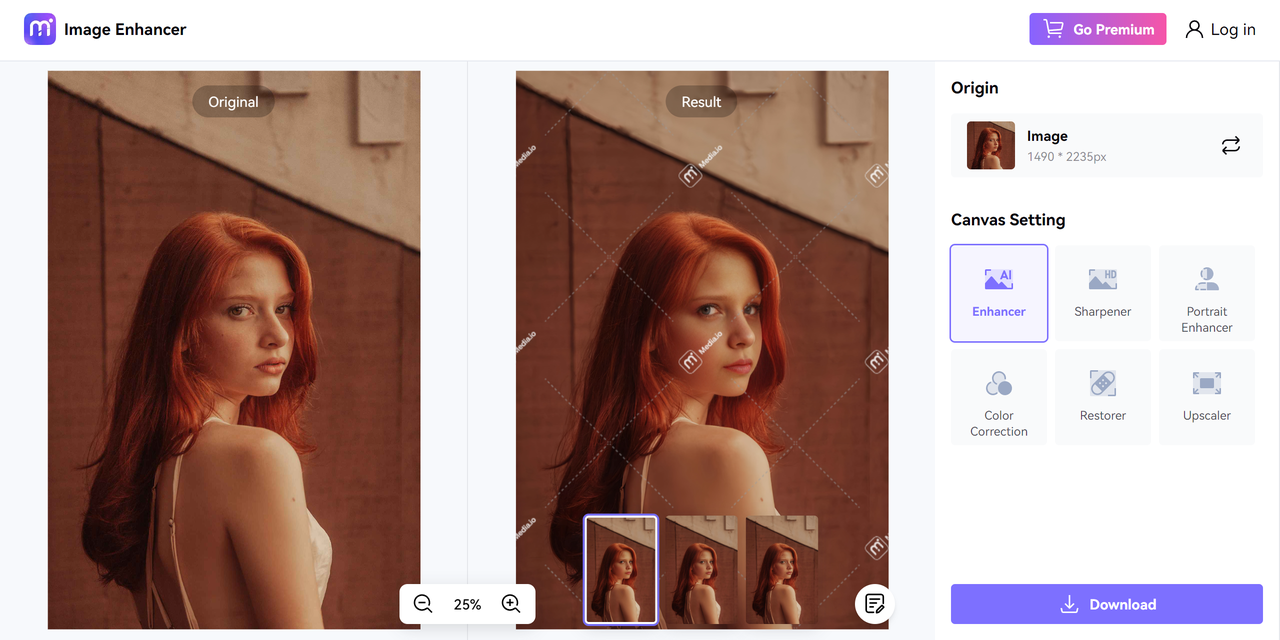The width and height of the screenshot is (1280, 640).
Task: Click the user profile icon beside Log in
Action: [x=1194, y=29]
